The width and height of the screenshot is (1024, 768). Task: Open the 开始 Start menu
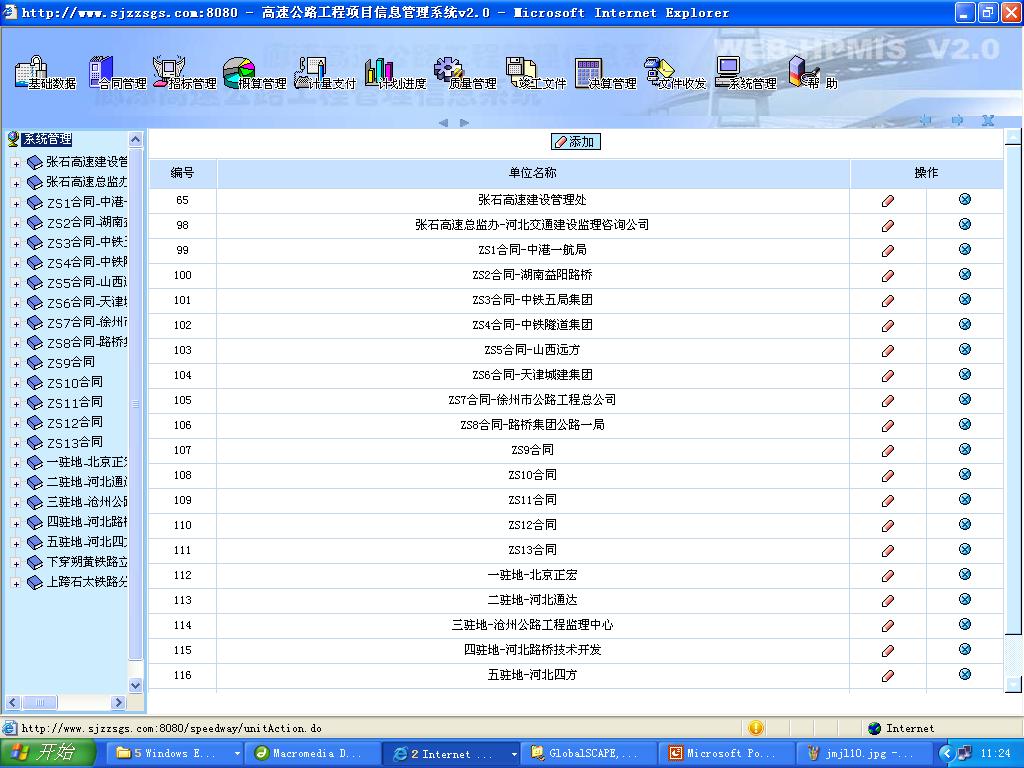[x=47, y=753]
